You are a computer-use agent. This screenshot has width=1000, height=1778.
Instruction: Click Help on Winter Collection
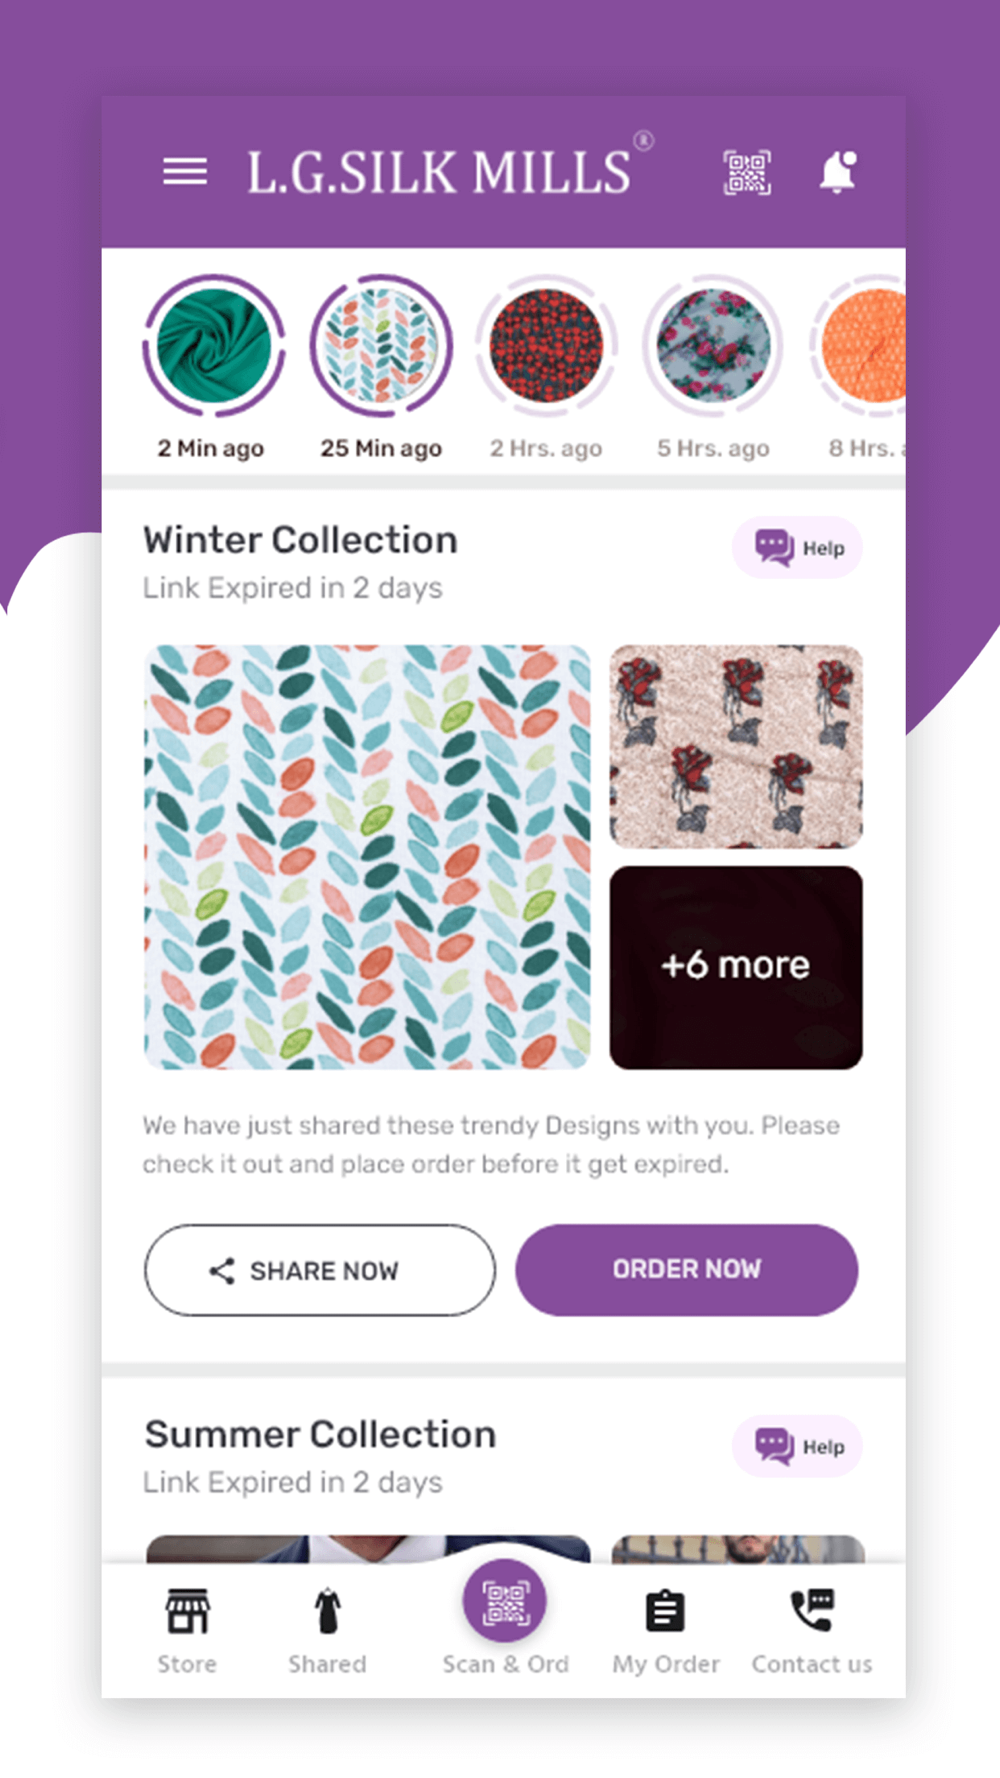coord(797,547)
